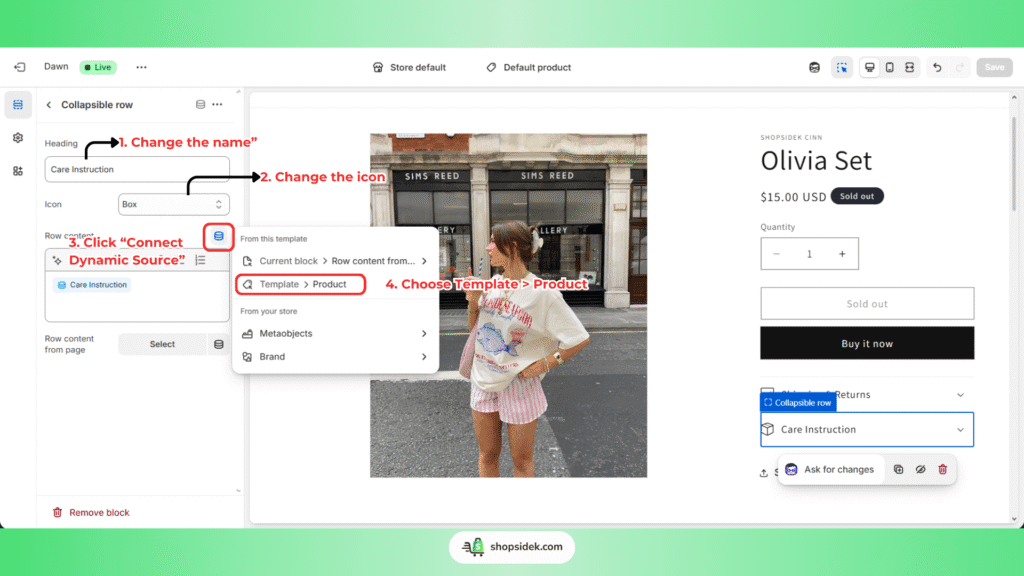Open the Apps icon in left sidebar
1024x576 pixels.
(x=18, y=171)
